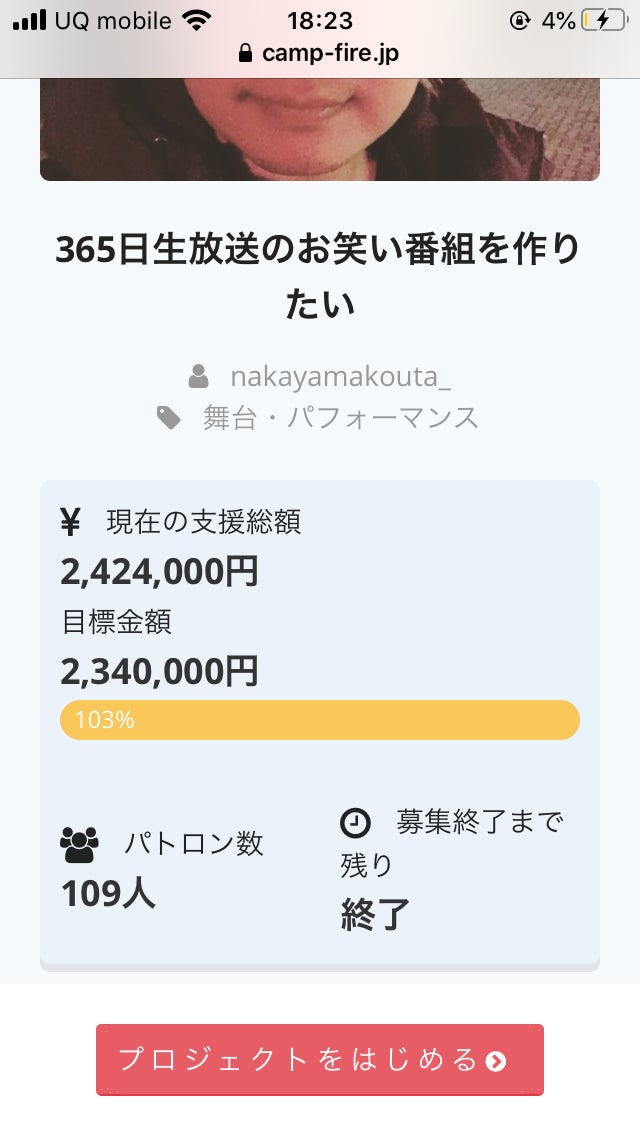The width and height of the screenshot is (640, 1136).
Task: Tap the clock icon for remaining time
Action: [355, 823]
